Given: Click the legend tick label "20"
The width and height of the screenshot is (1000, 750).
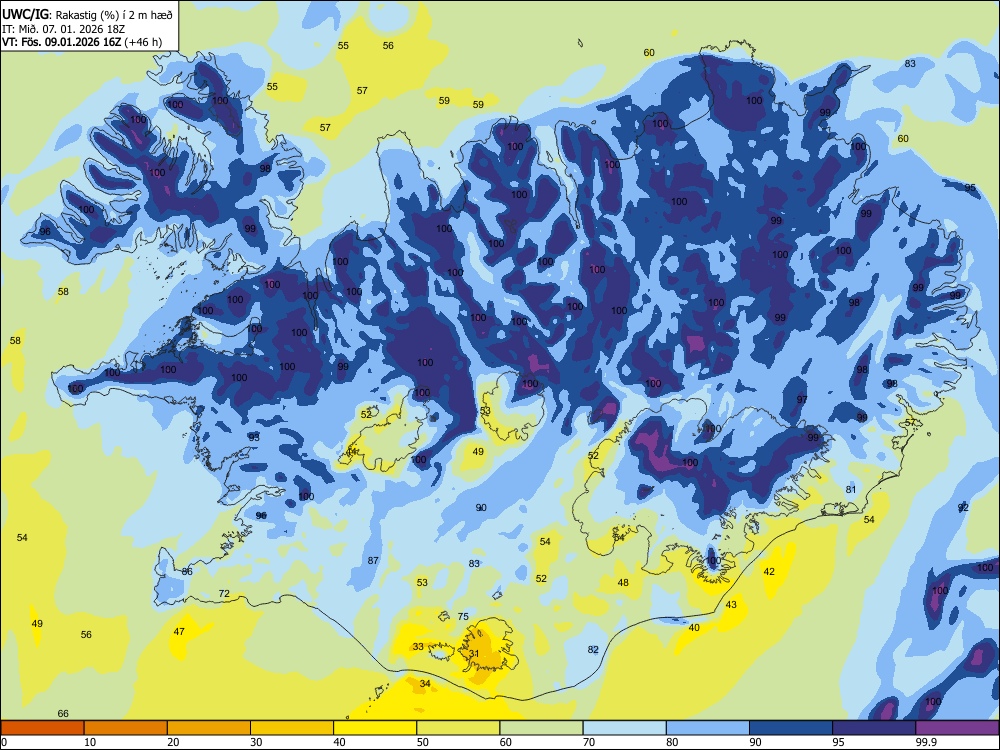Looking at the screenshot, I should pos(173,742).
